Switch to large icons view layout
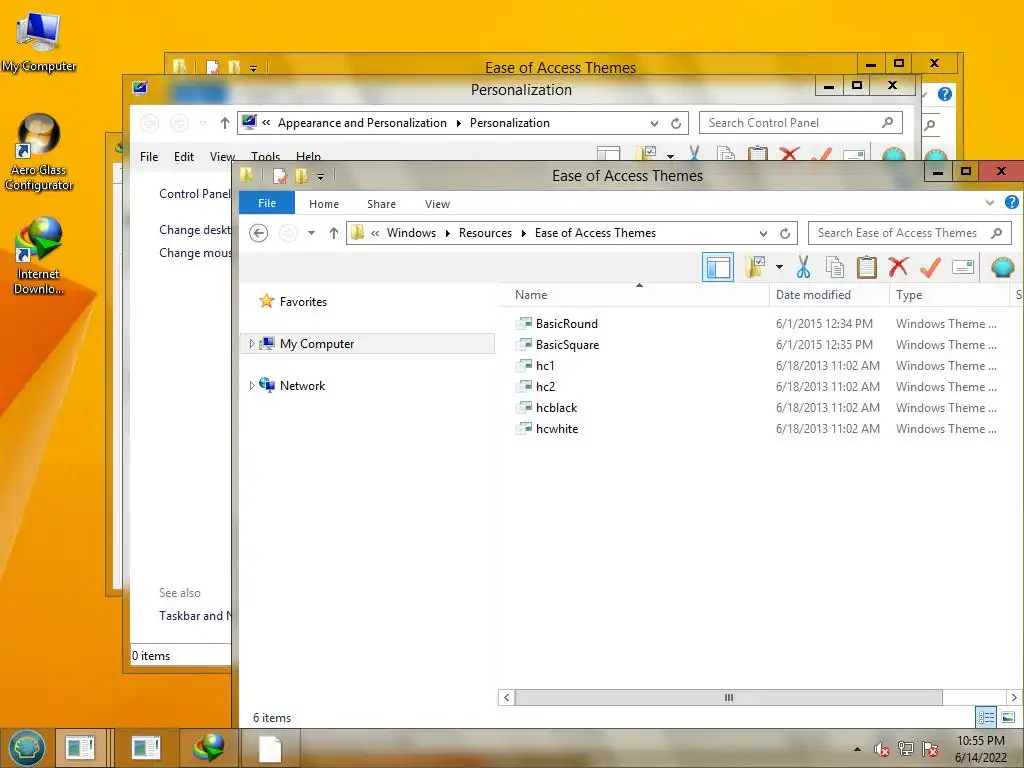 (1008, 717)
